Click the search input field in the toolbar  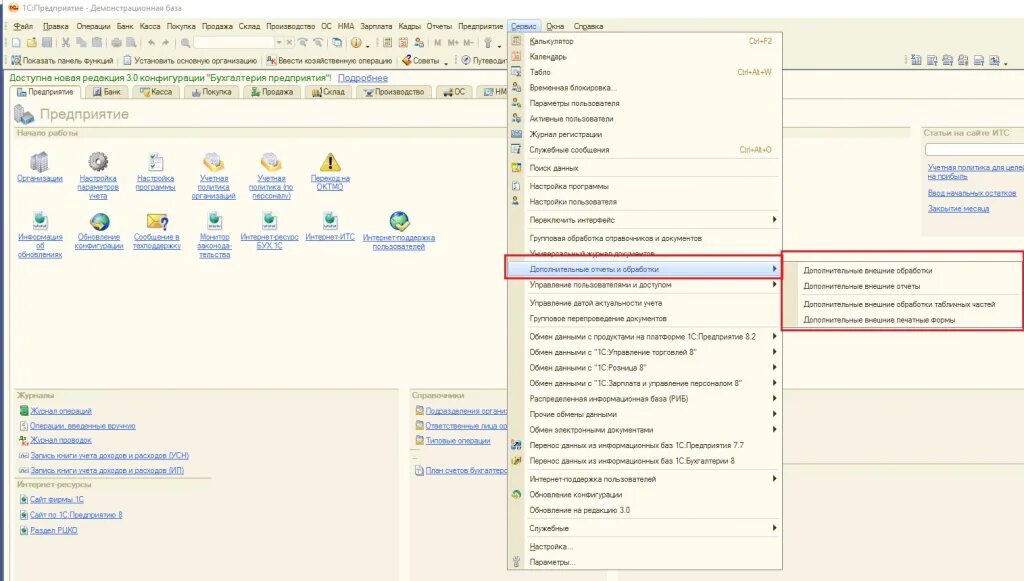[234, 42]
